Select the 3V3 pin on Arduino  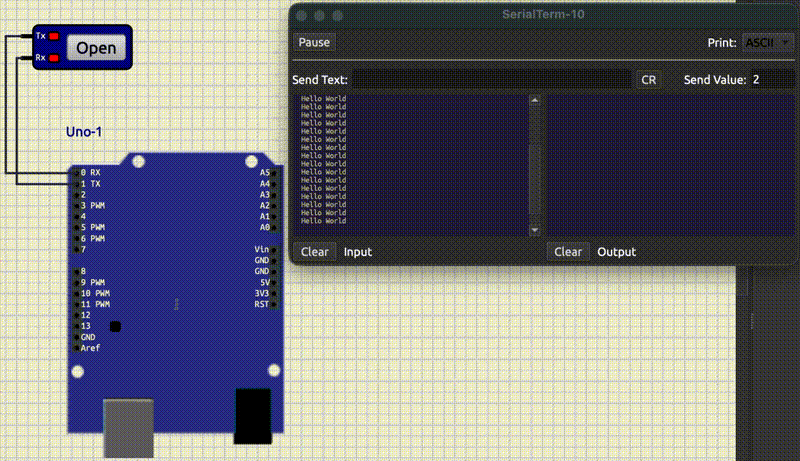tap(274, 293)
